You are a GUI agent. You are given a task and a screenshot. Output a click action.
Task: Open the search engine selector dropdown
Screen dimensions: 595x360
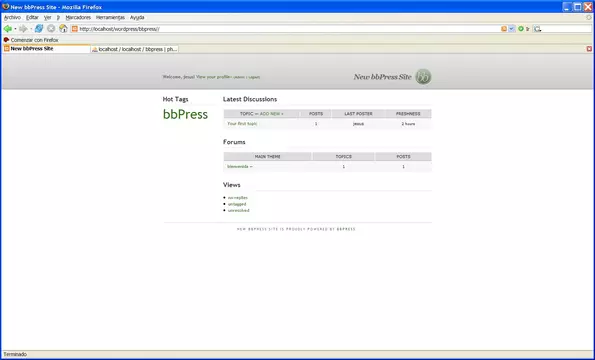(x=537, y=29)
